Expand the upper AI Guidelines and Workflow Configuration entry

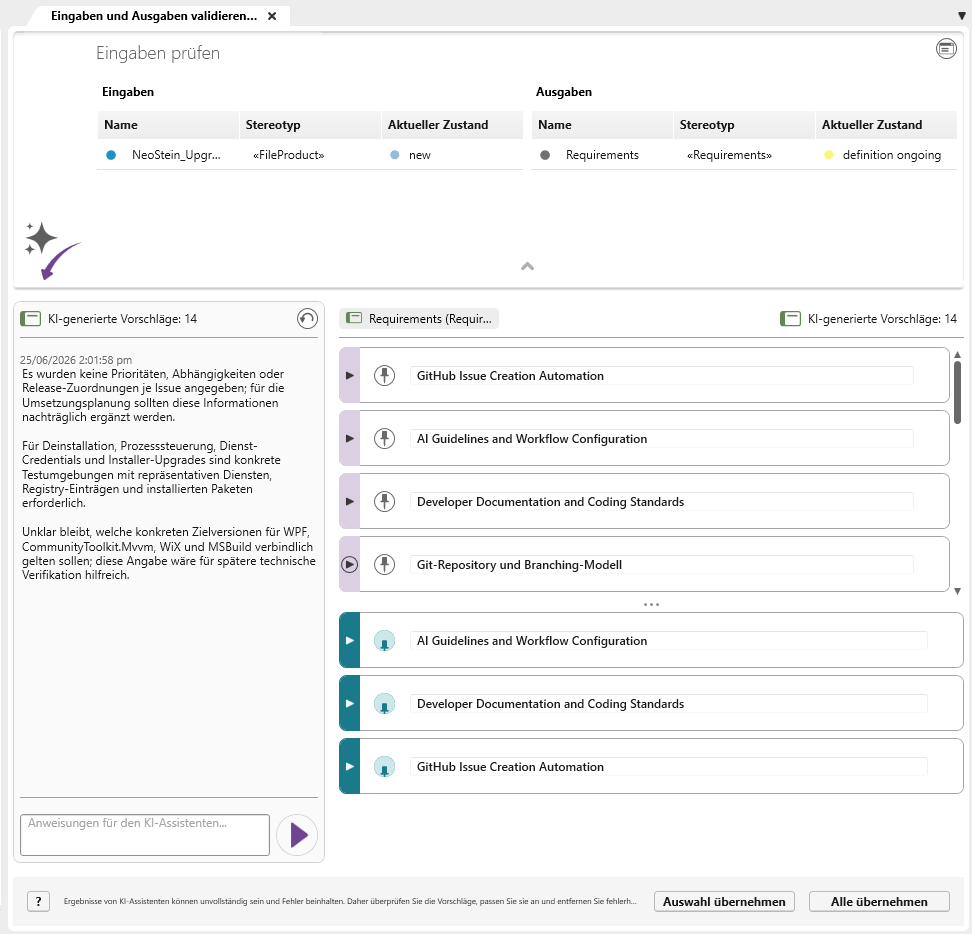coord(350,439)
